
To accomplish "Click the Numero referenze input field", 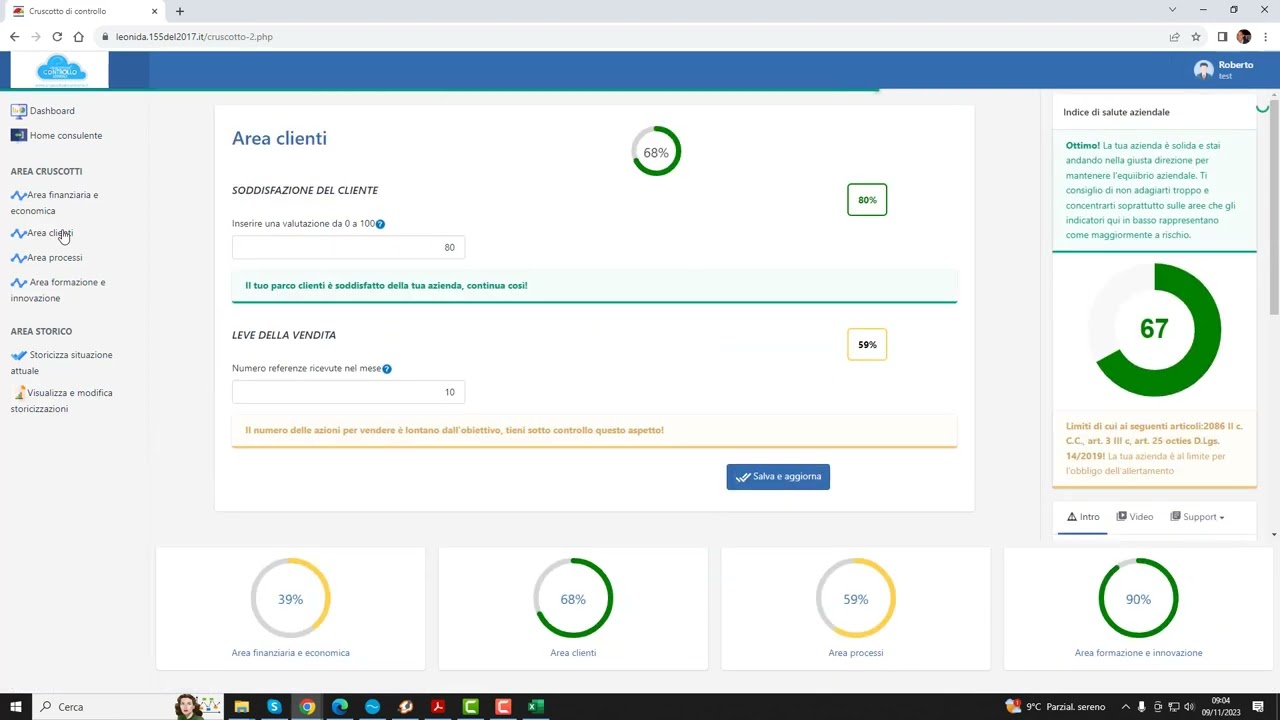I will click(348, 393).
